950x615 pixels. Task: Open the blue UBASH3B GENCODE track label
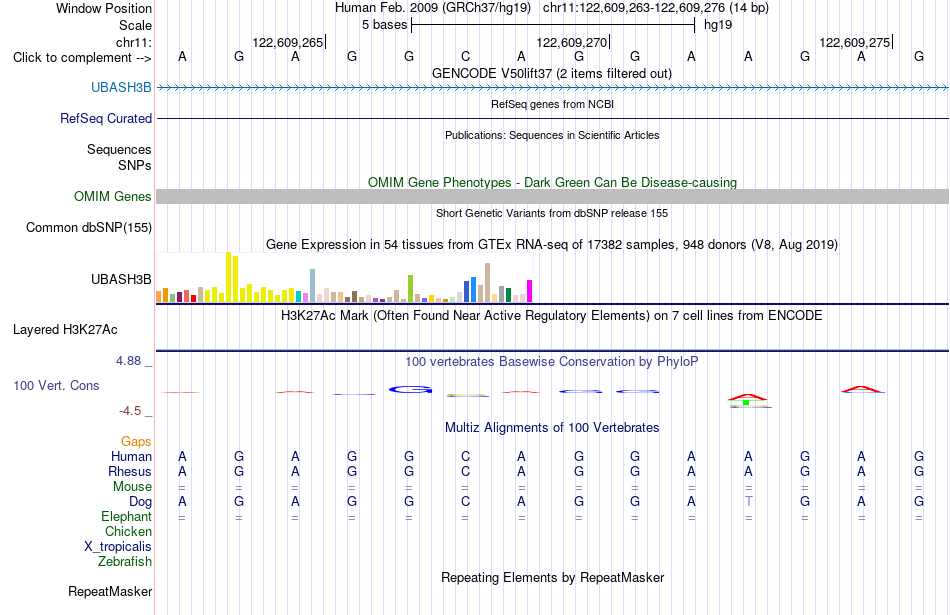click(x=121, y=87)
